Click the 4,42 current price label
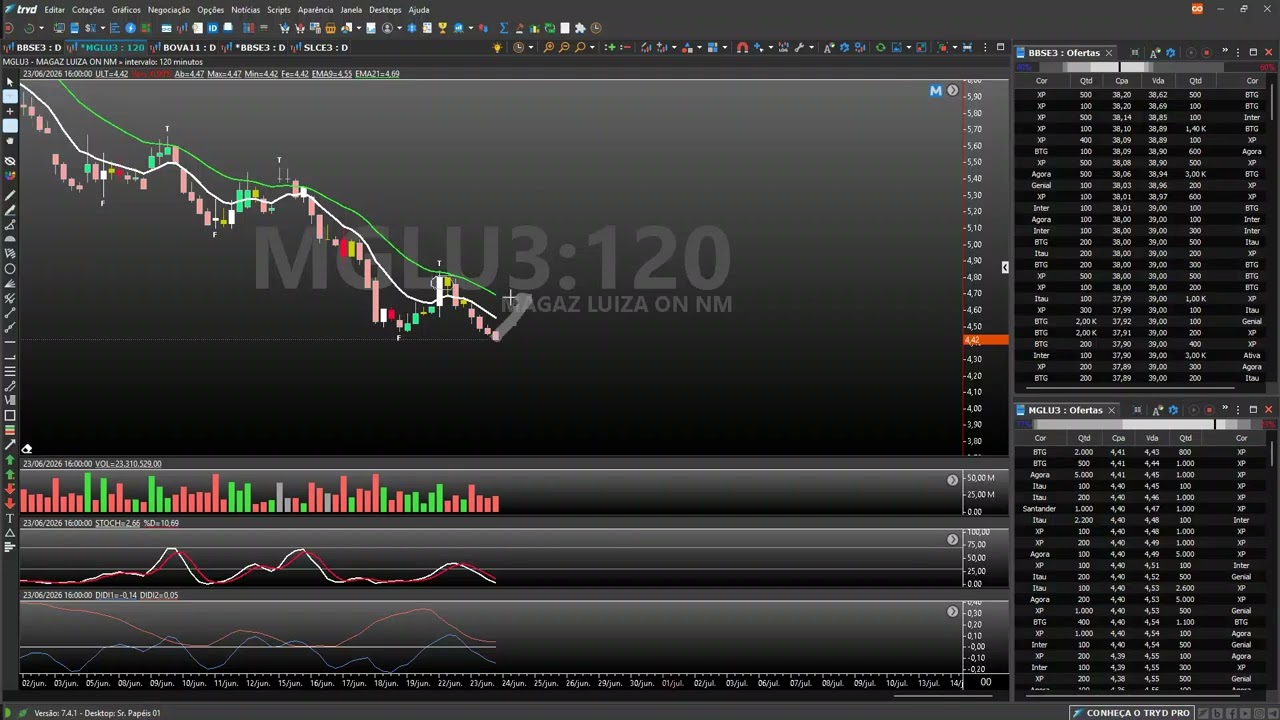 click(985, 340)
